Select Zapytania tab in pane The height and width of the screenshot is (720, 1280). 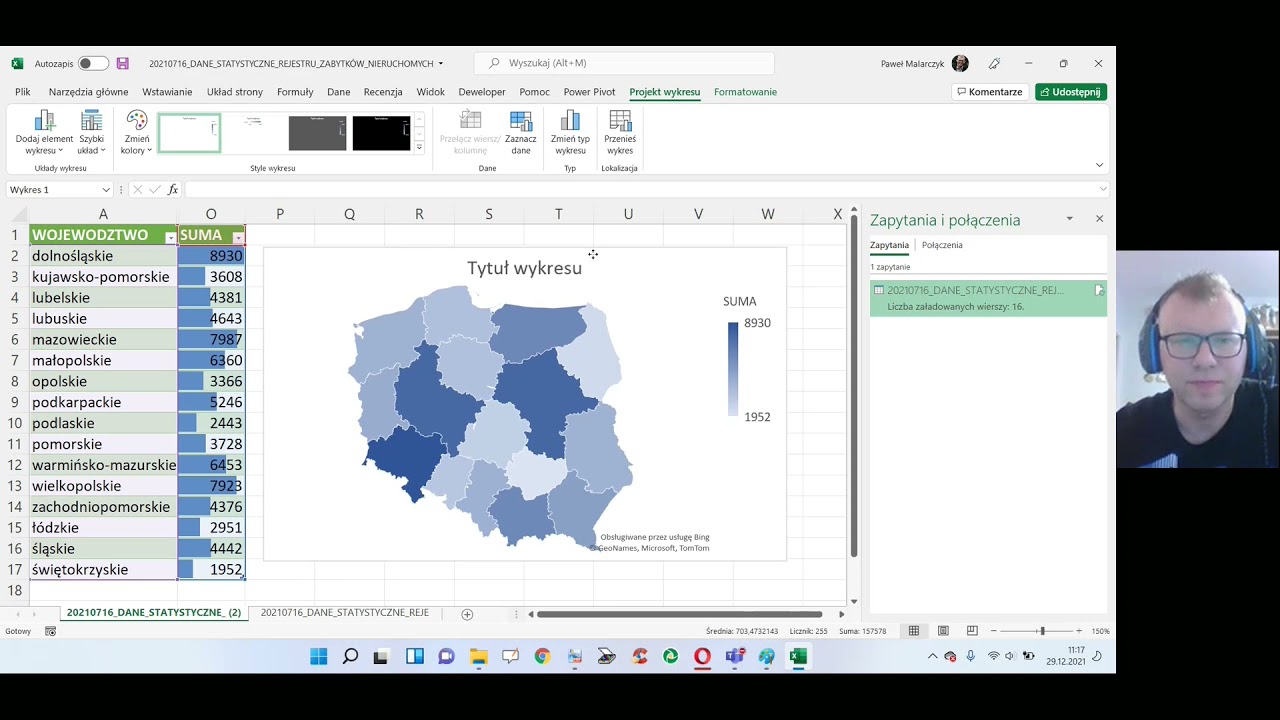pyautogui.click(x=889, y=245)
